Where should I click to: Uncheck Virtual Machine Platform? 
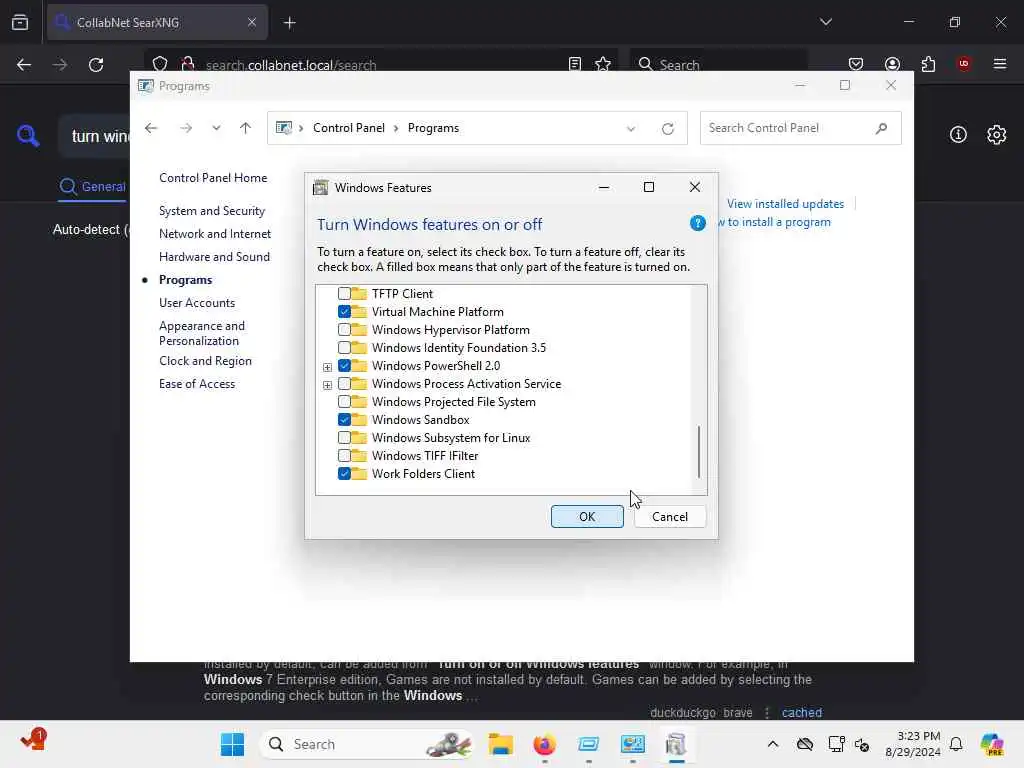point(344,312)
